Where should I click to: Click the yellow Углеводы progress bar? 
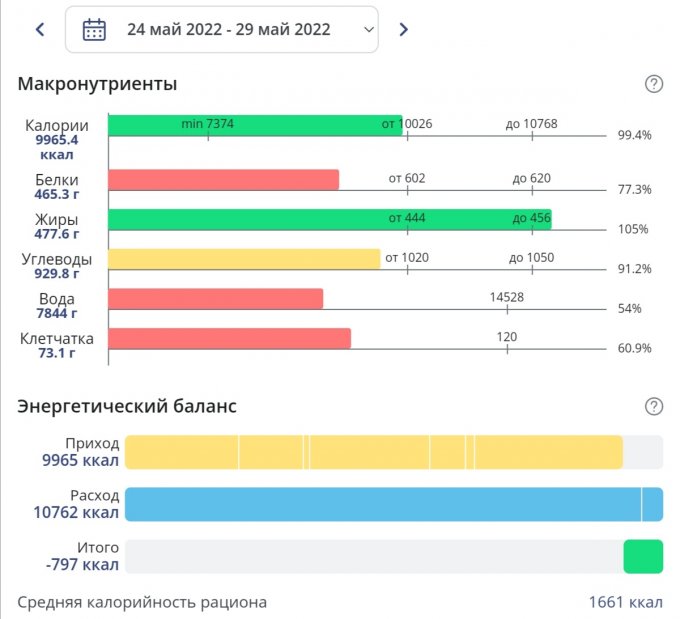[x=243, y=259]
